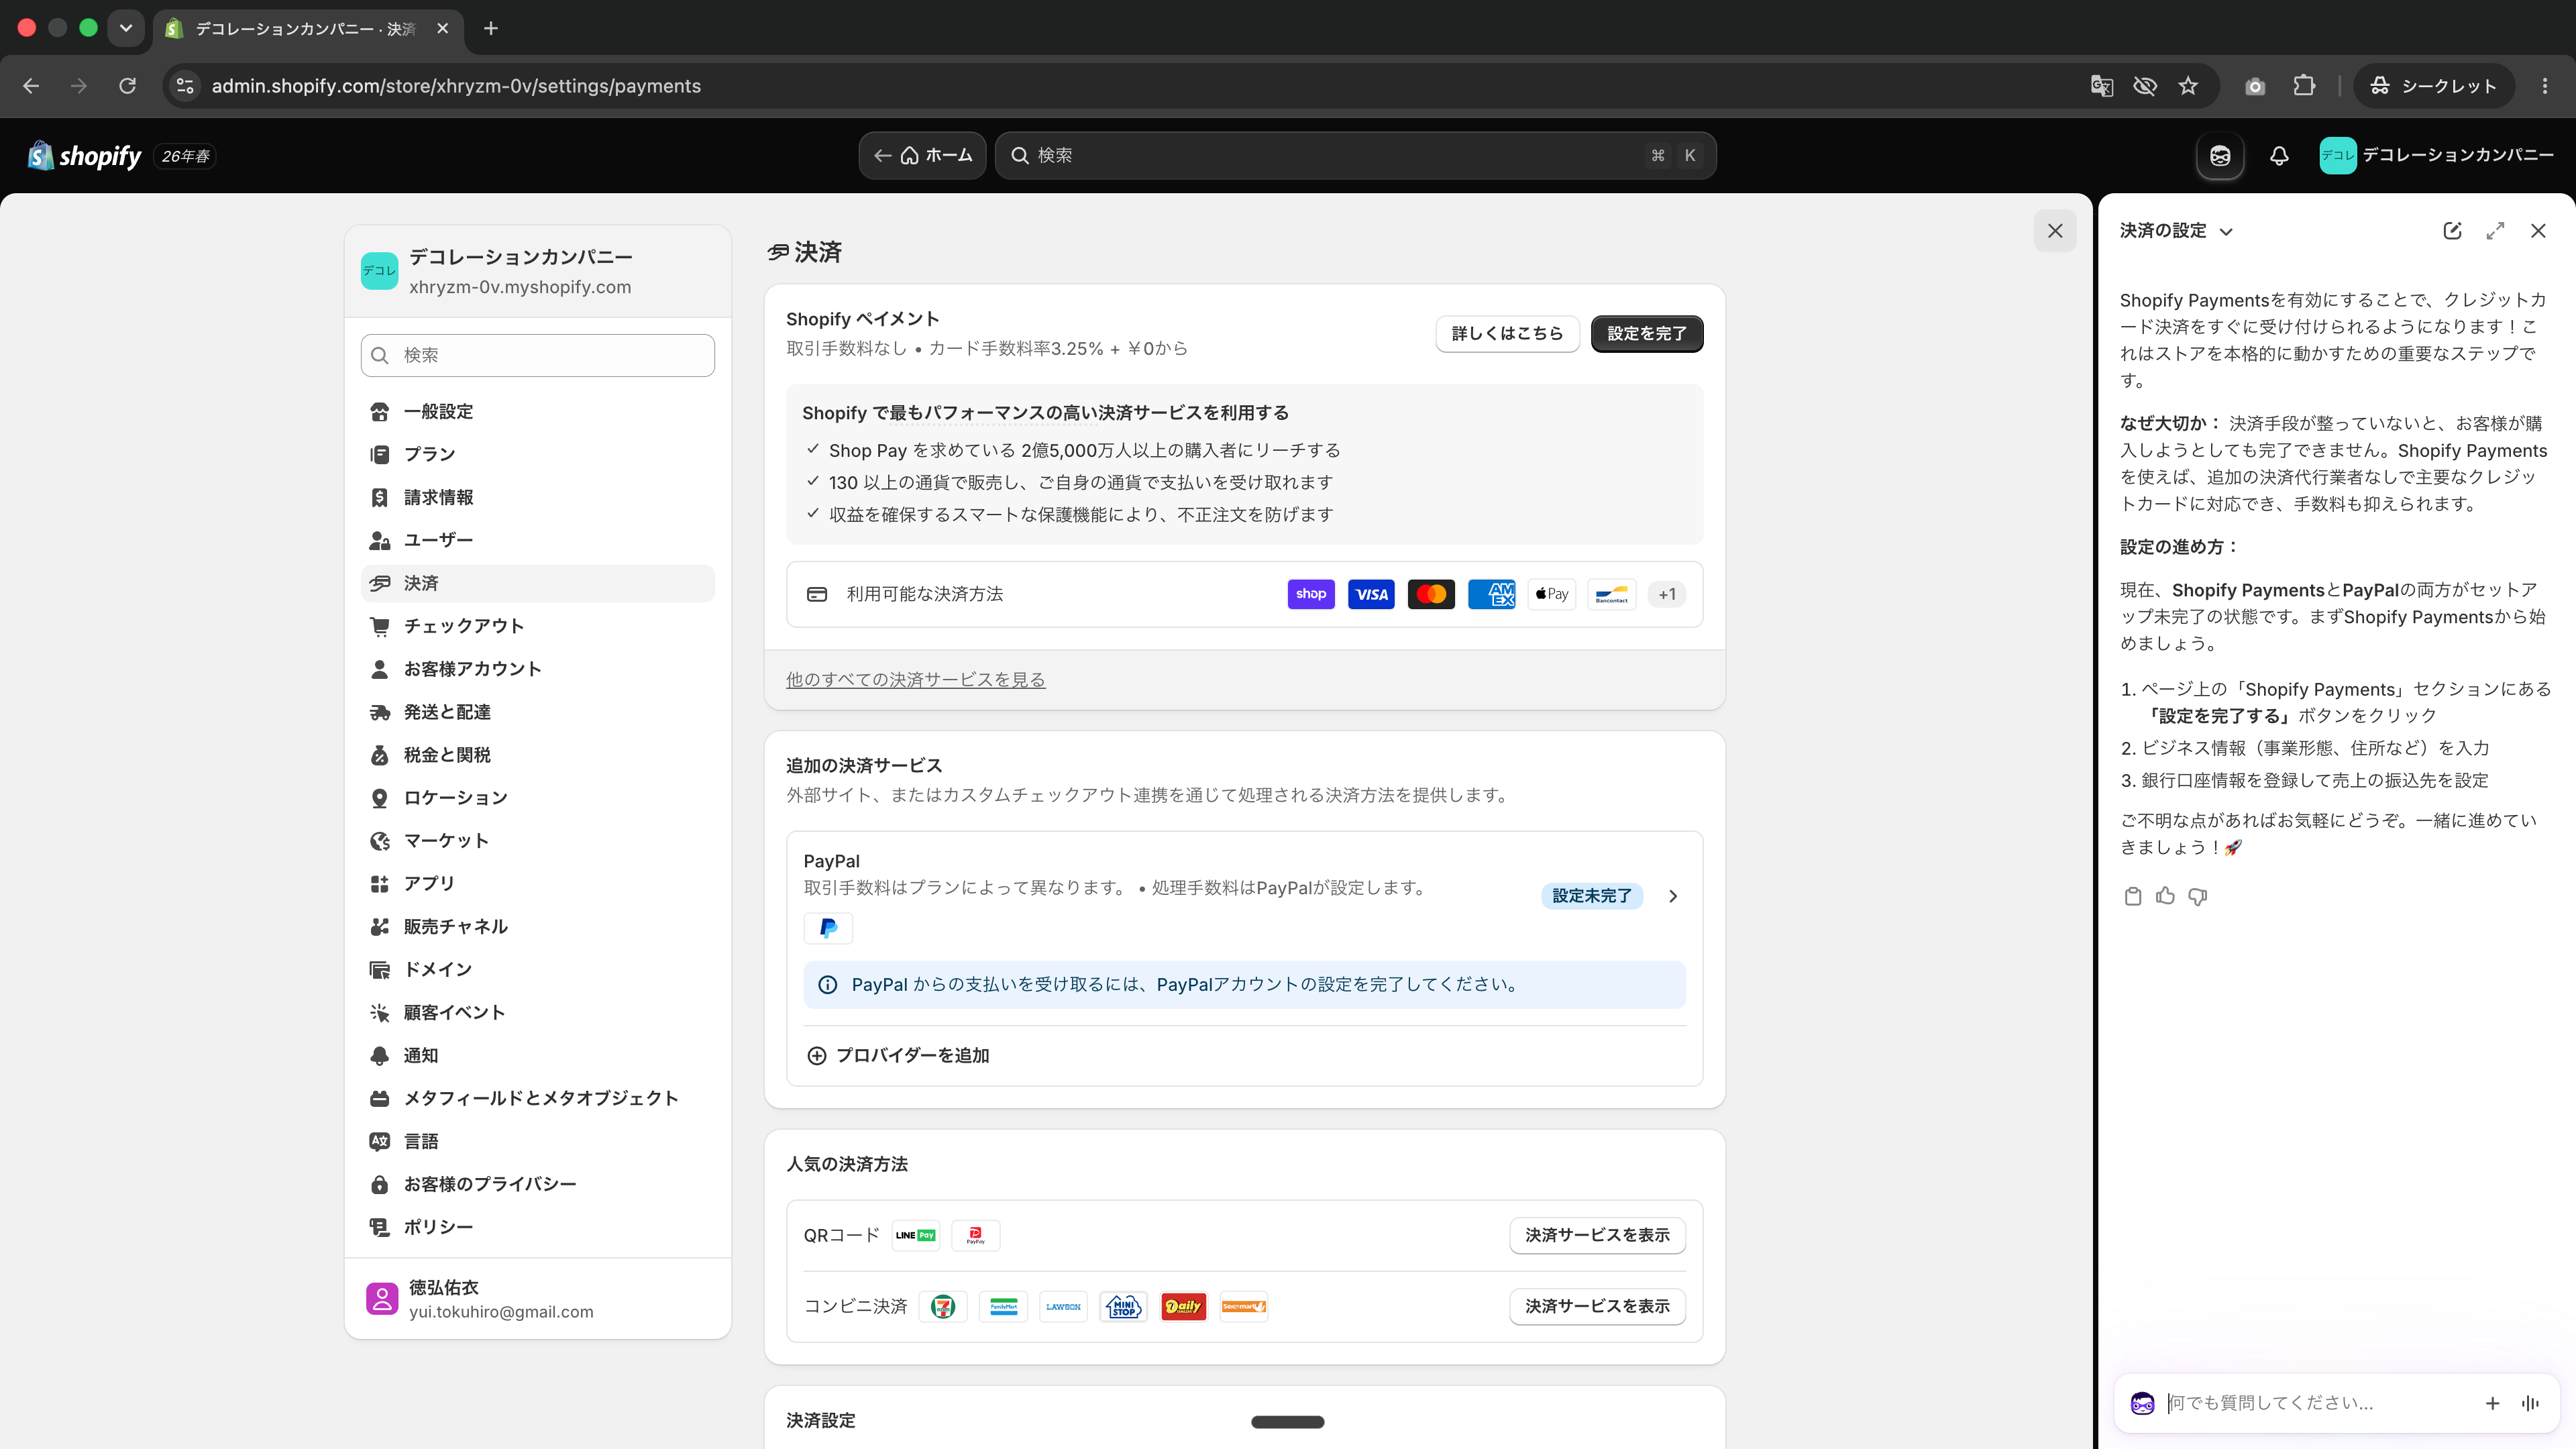Focus the settings sidebar search field
Image resolution: width=2576 pixels, height=1449 pixels.
tap(538, 355)
